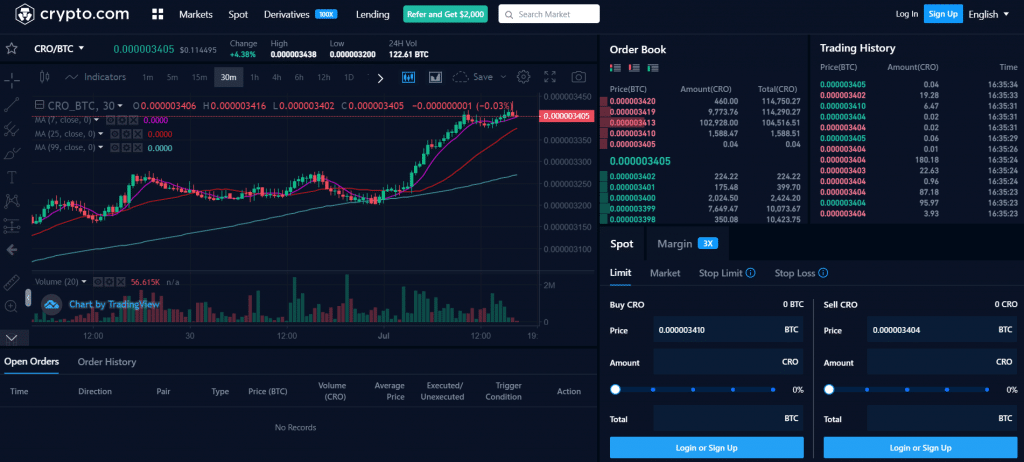Viewport: 1024px width, 462px height.
Task: Select the zoom in tool
Action: (x=11, y=306)
